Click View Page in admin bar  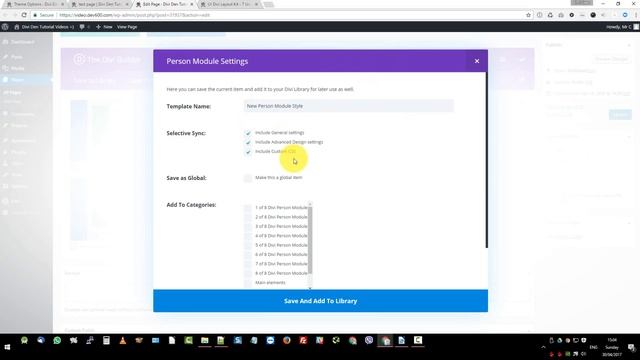(x=127, y=27)
